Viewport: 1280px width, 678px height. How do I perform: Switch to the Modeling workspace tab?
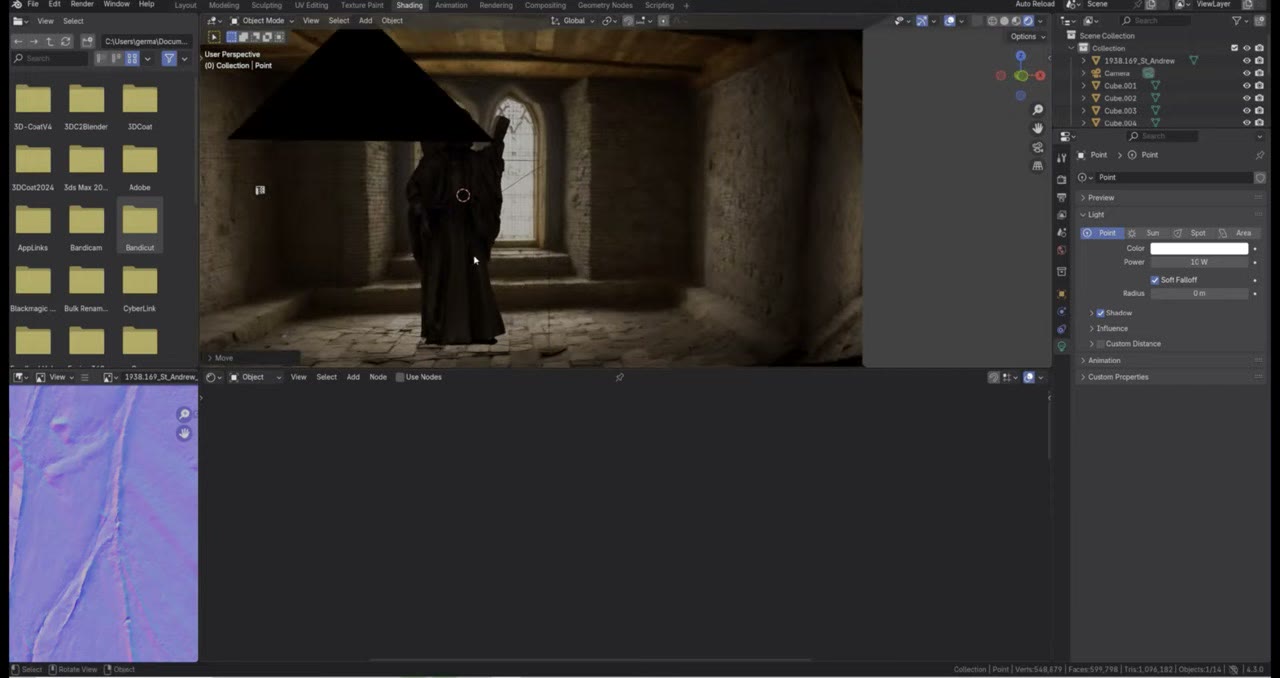[x=224, y=5]
